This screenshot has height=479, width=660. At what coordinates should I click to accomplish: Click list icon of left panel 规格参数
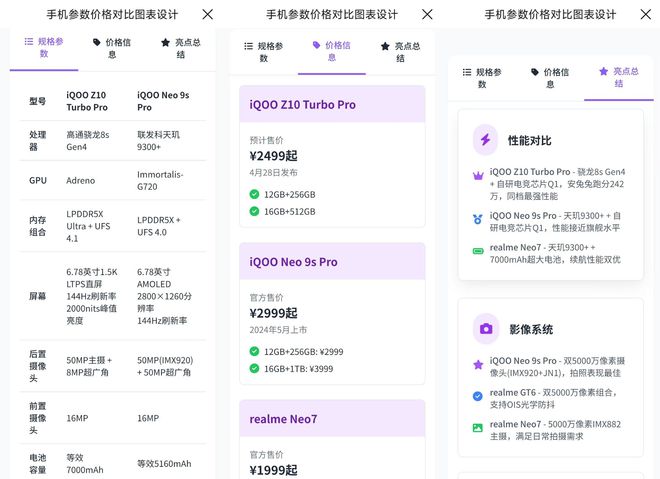29,41
